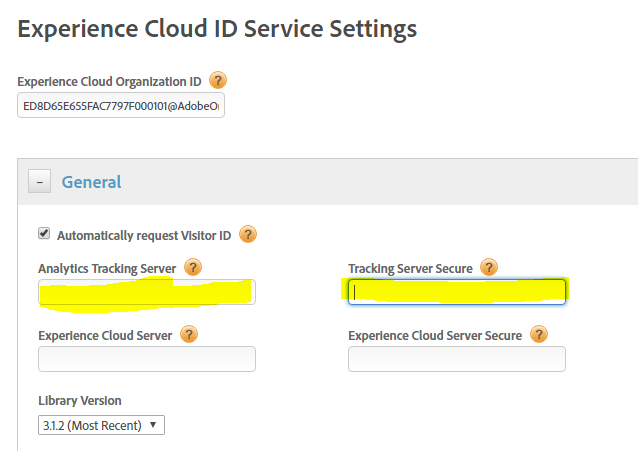
Task: Click the Experience Cloud Organization ID field
Action: click(x=120, y=106)
